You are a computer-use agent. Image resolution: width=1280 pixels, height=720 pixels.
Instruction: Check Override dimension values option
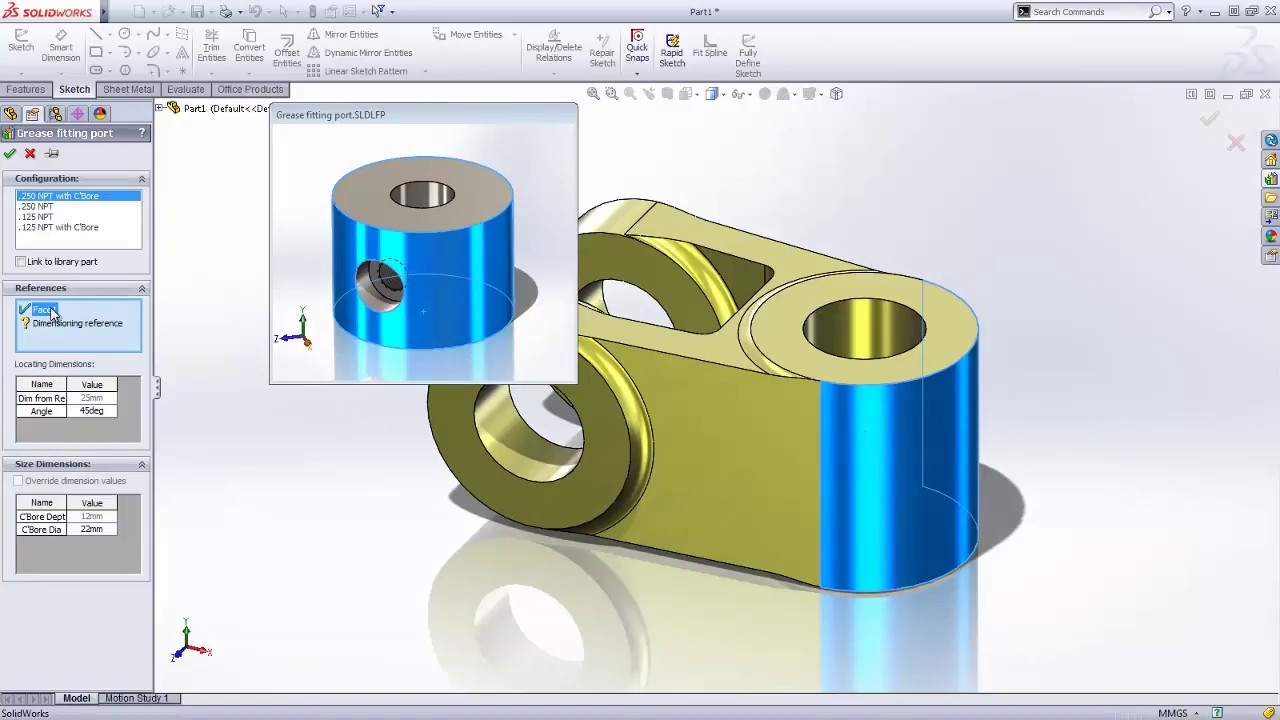19,481
